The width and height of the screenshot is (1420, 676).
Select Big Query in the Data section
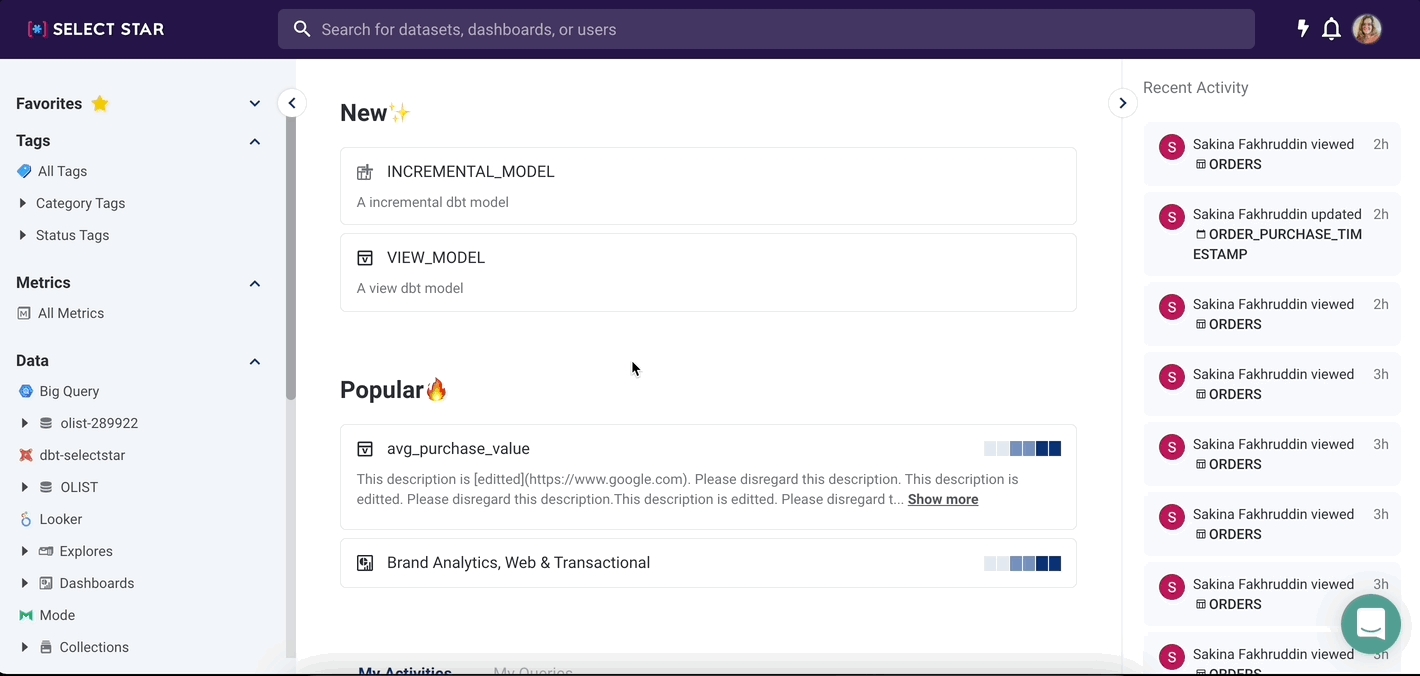point(69,391)
